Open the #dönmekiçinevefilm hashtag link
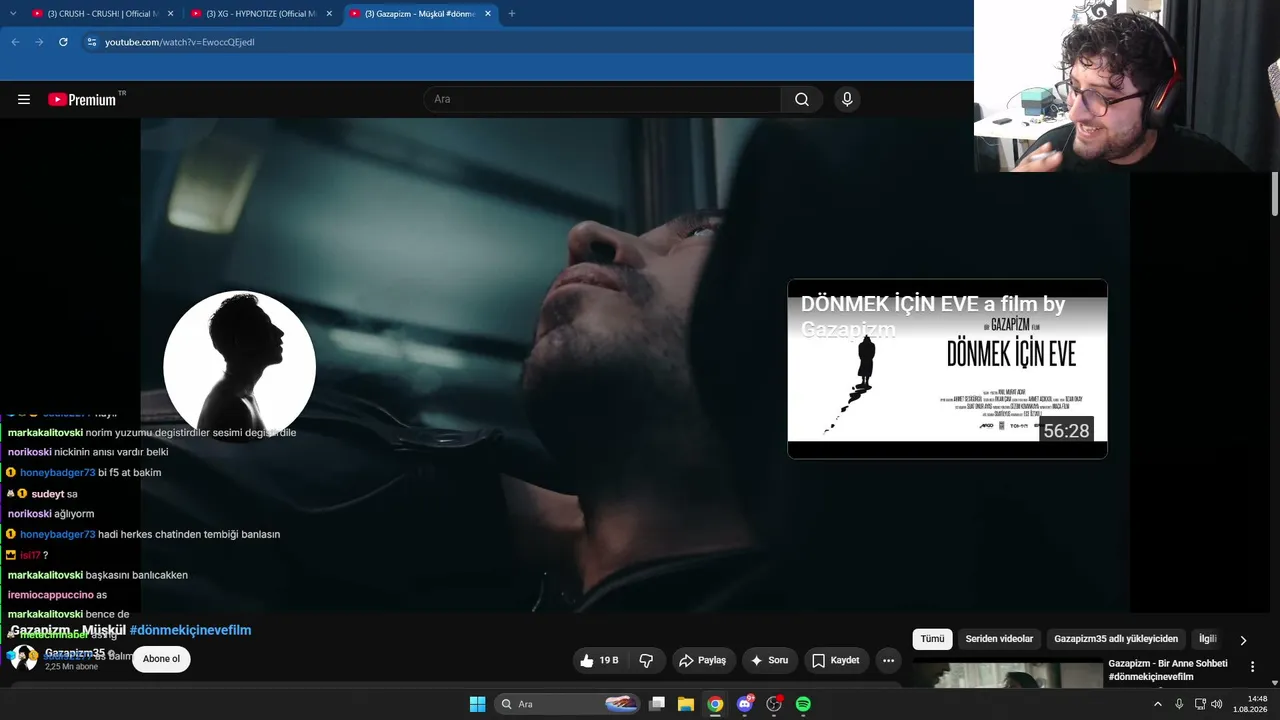The width and height of the screenshot is (1280, 720). (190, 630)
